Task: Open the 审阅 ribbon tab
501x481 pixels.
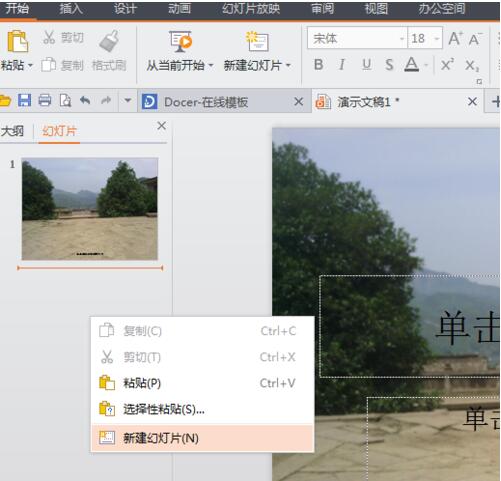Action: click(322, 9)
